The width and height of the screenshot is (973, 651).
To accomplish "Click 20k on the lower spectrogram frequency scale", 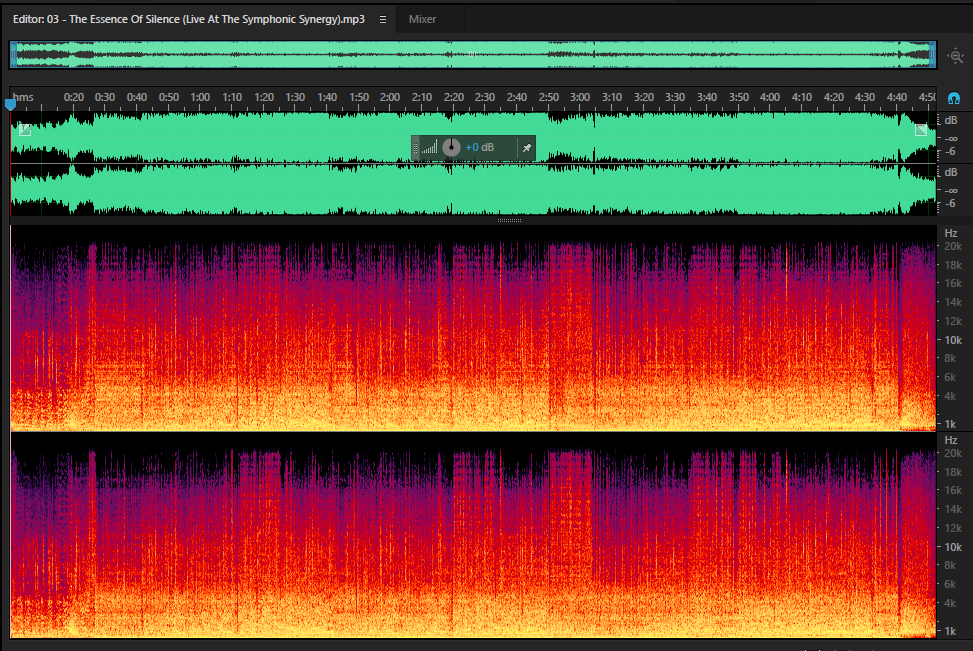I will point(953,454).
